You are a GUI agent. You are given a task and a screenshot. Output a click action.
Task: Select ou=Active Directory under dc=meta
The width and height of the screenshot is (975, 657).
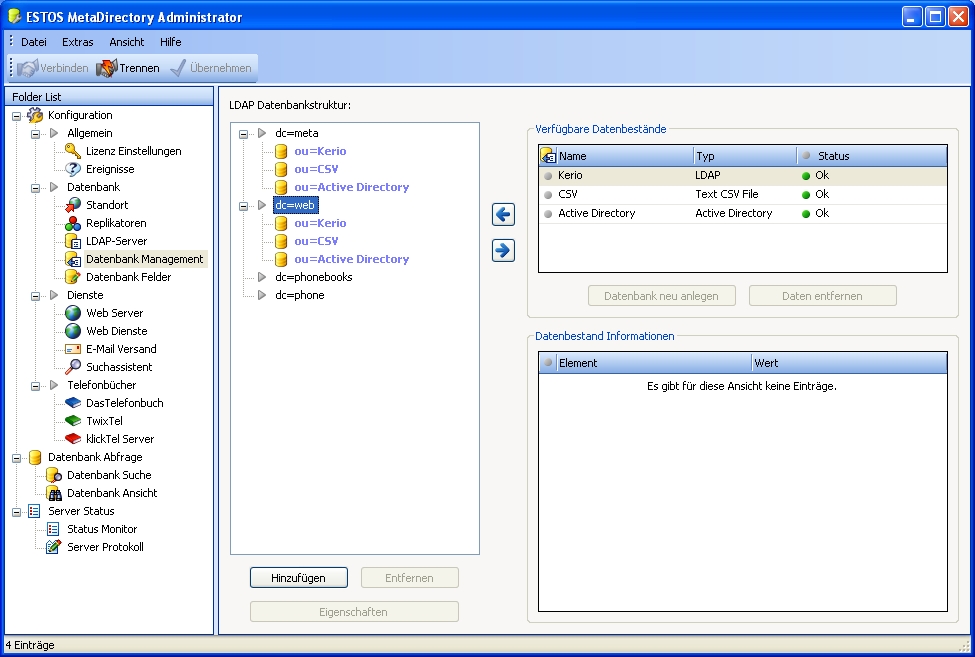tap(351, 187)
